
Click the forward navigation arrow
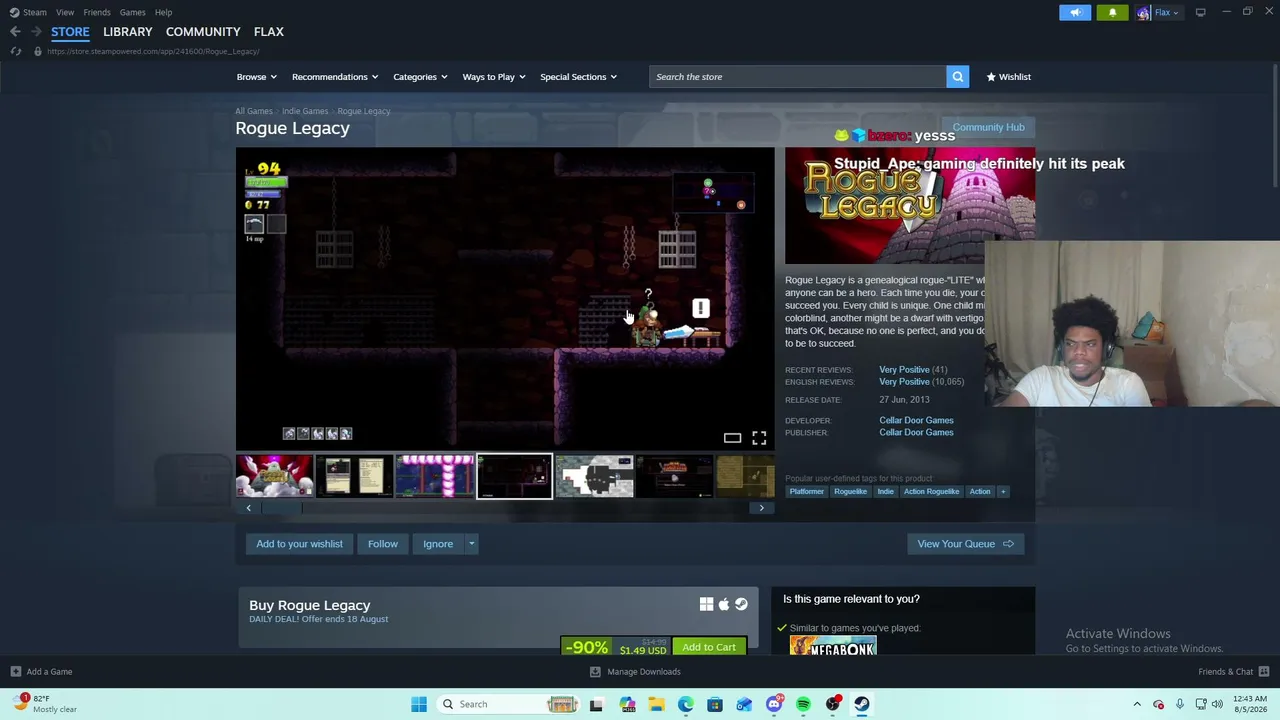click(36, 32)
